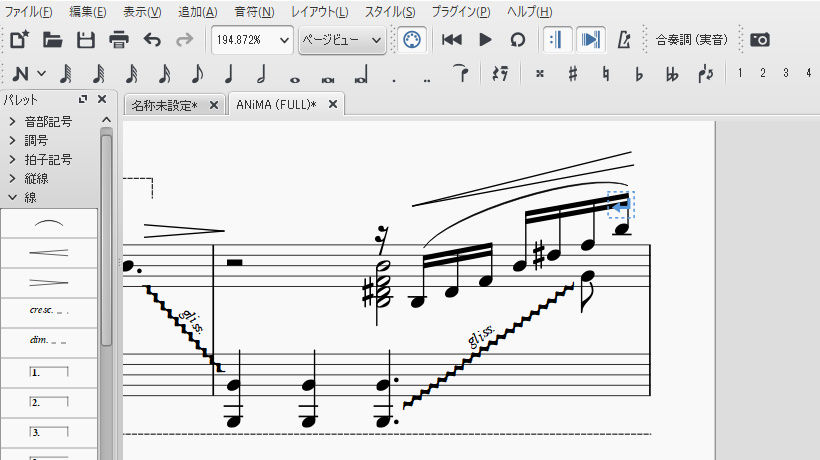Select the quarter note duration
Image resolution: width=820 pixels, height=460 pixels.
pyautogui.click(x=229, y=74)
